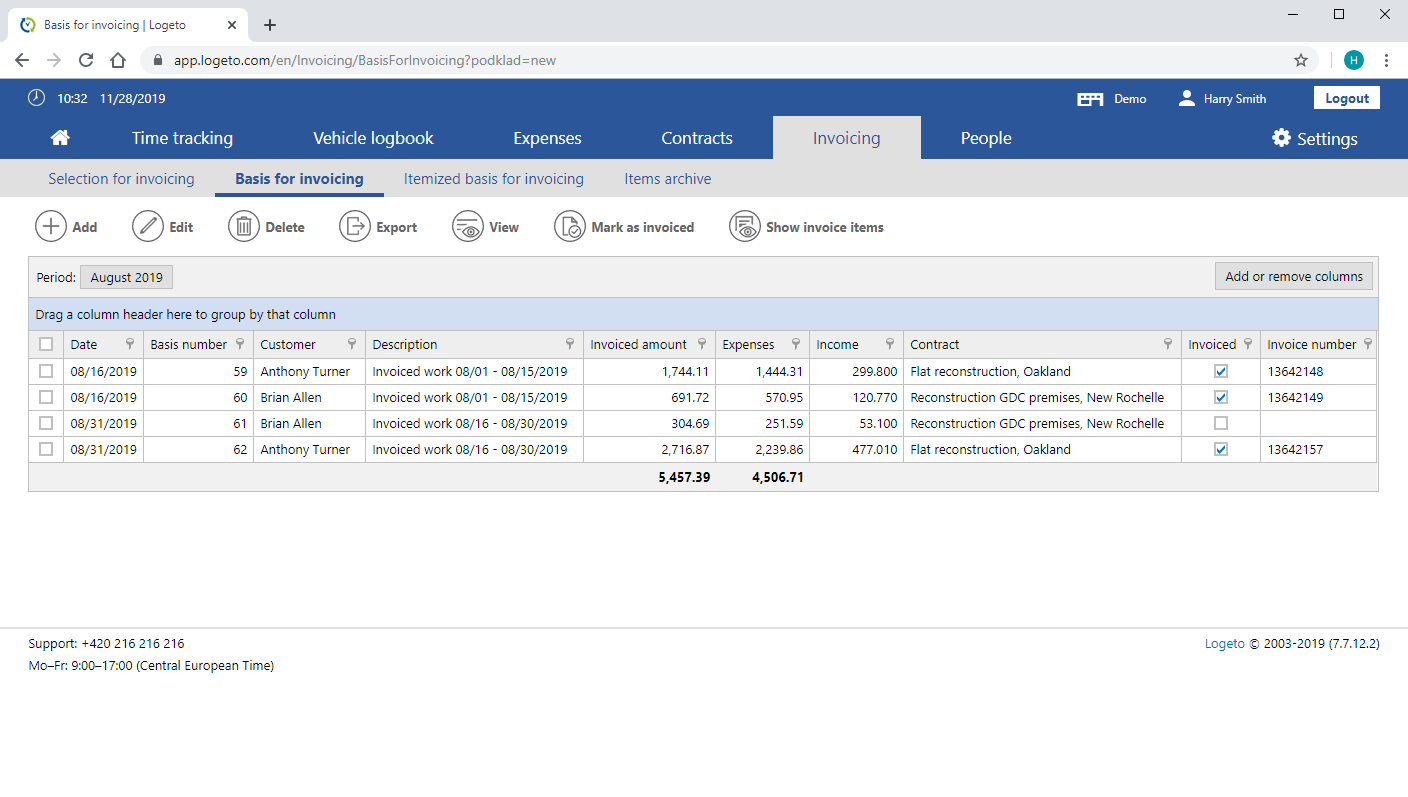Bookmark this page with the star icon
Viewport: 1408px width, 797px height.
[1301, 60]
